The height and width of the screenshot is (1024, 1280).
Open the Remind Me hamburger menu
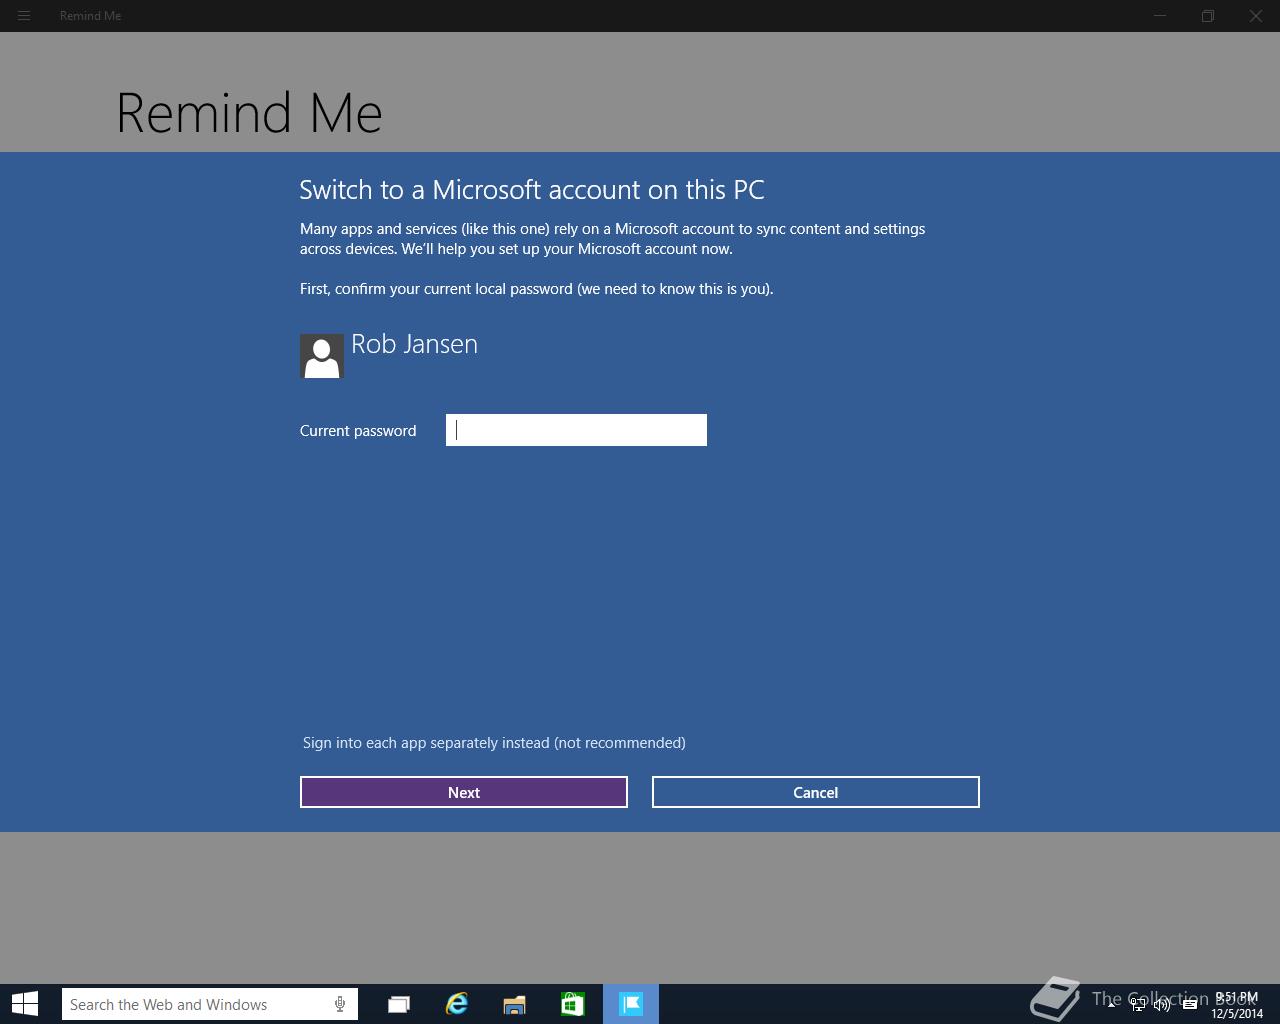[24, 16]
